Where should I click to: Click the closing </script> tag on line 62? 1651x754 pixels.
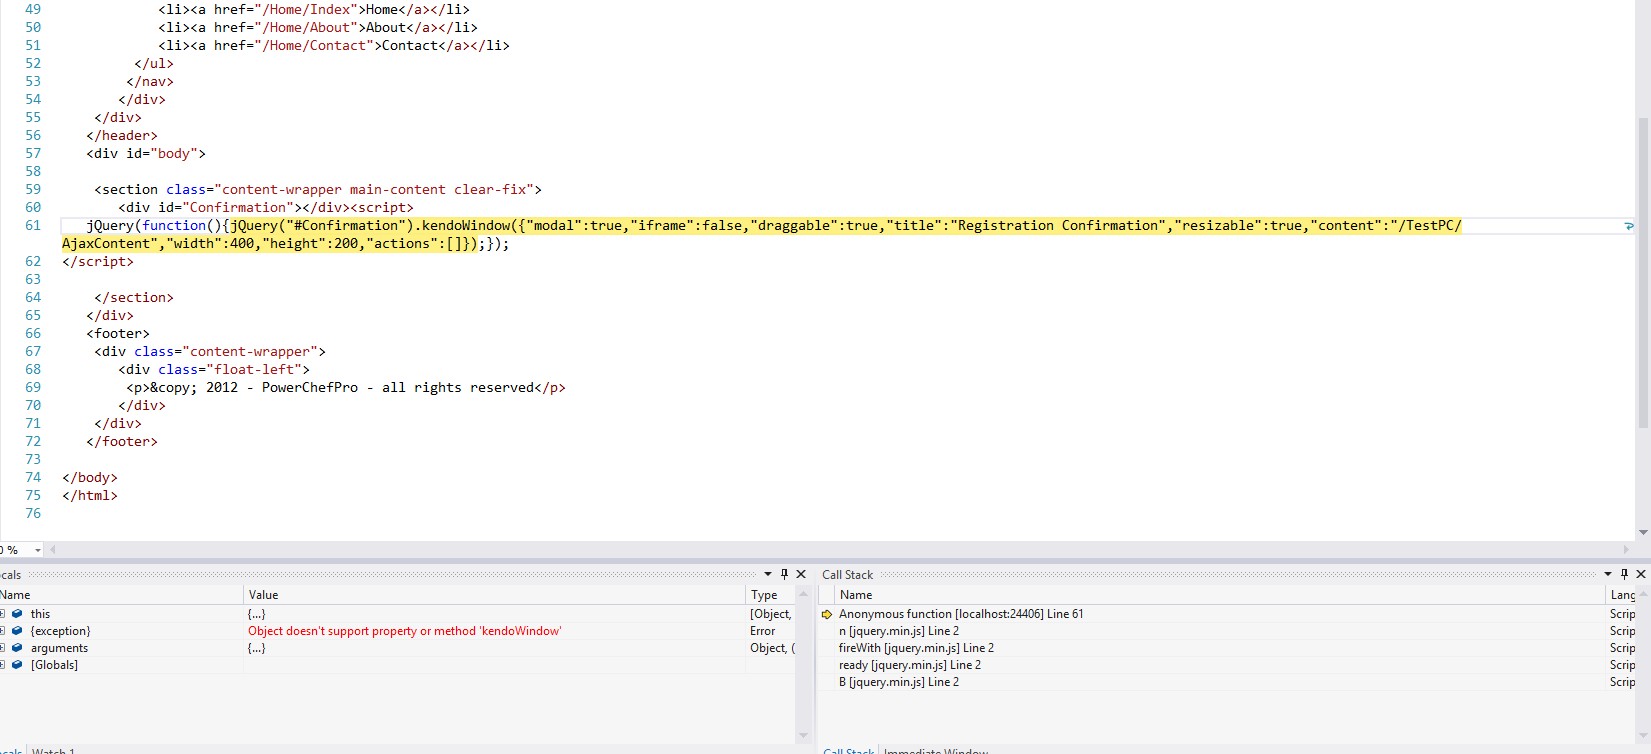click(x=98, y=262)
